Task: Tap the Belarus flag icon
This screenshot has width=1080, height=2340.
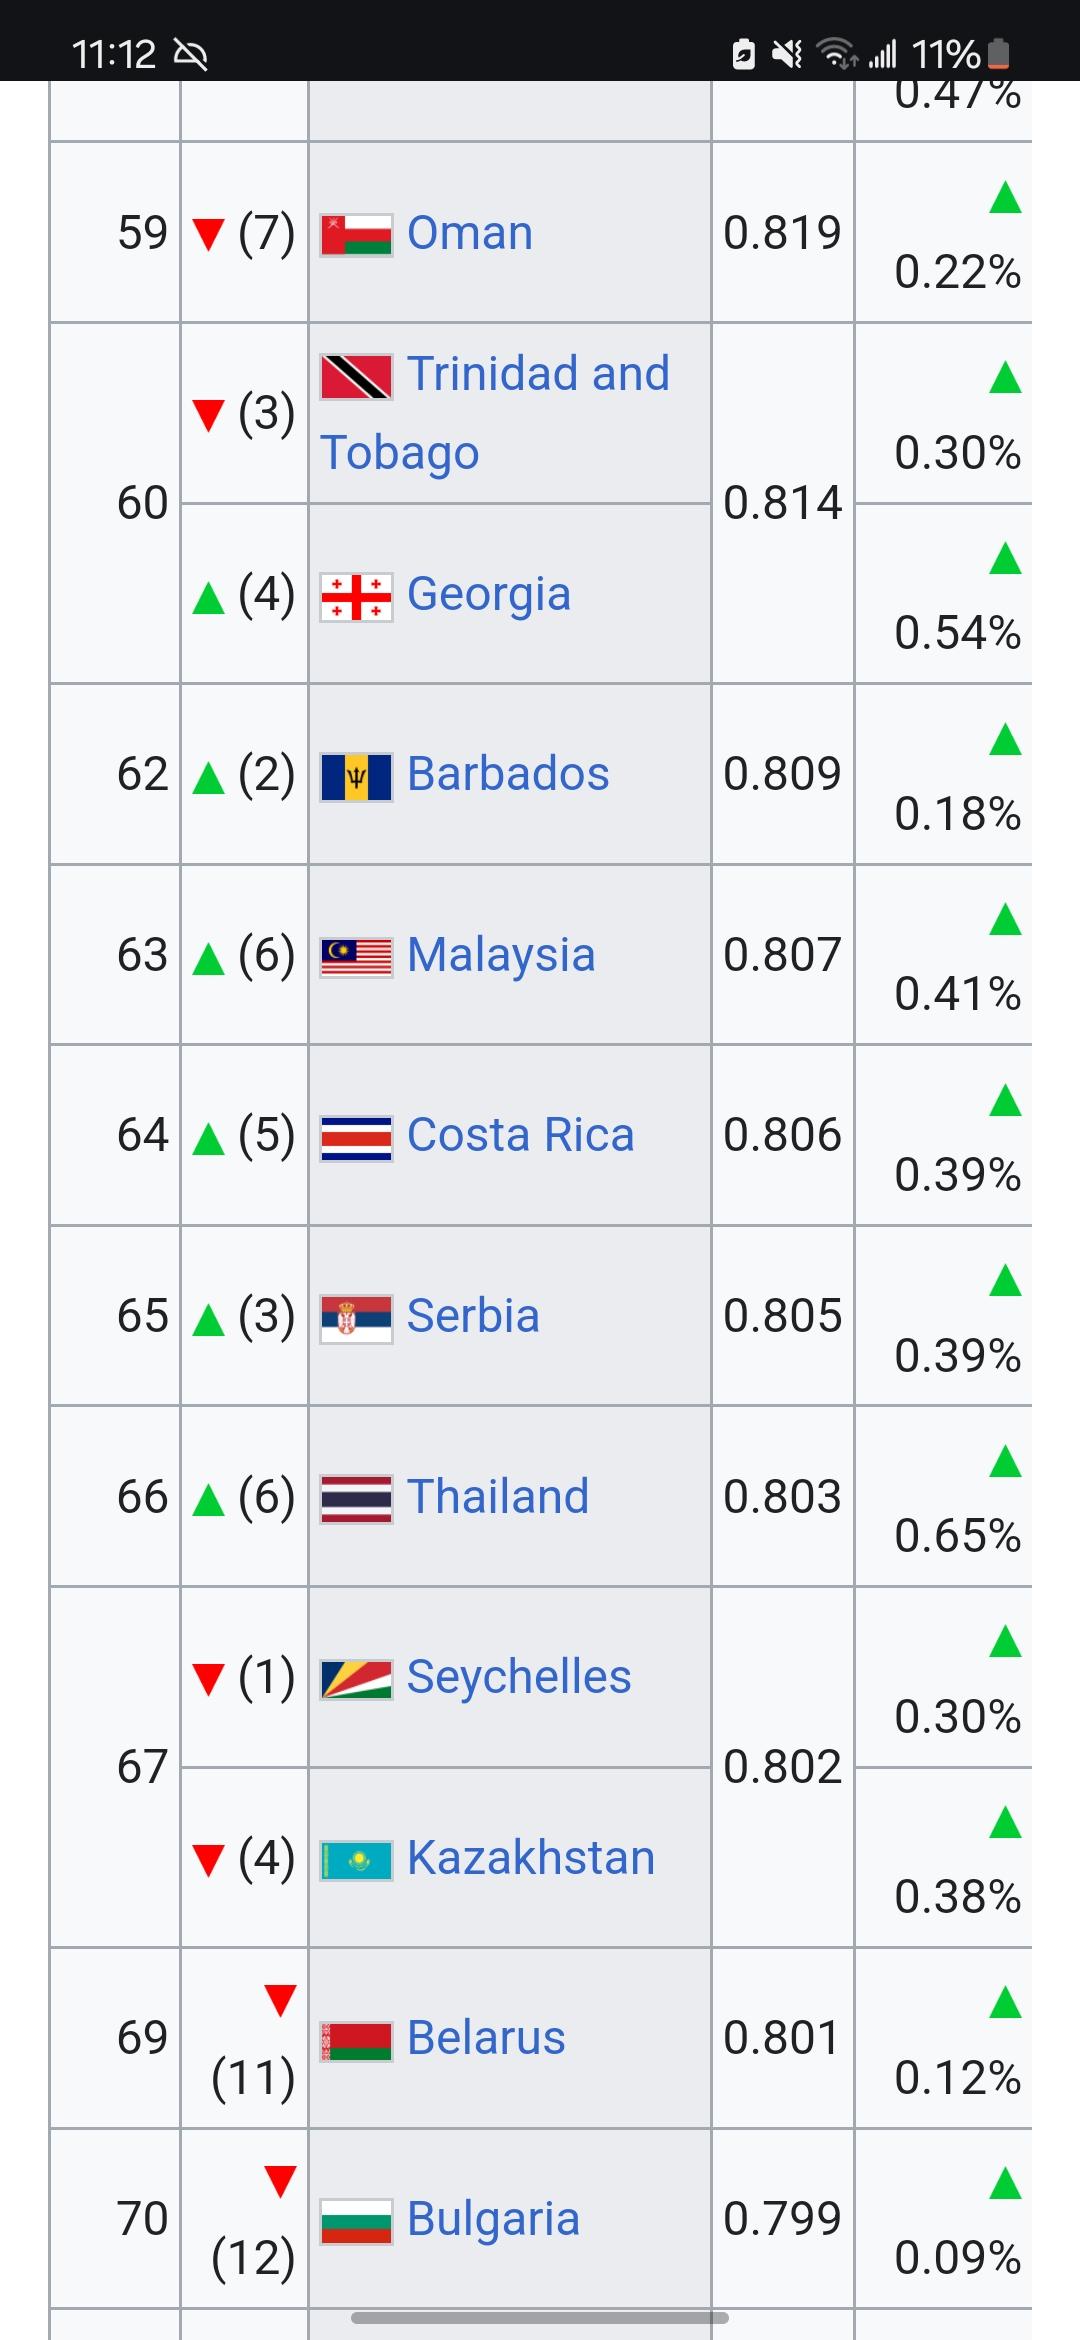Action: 356,2041
